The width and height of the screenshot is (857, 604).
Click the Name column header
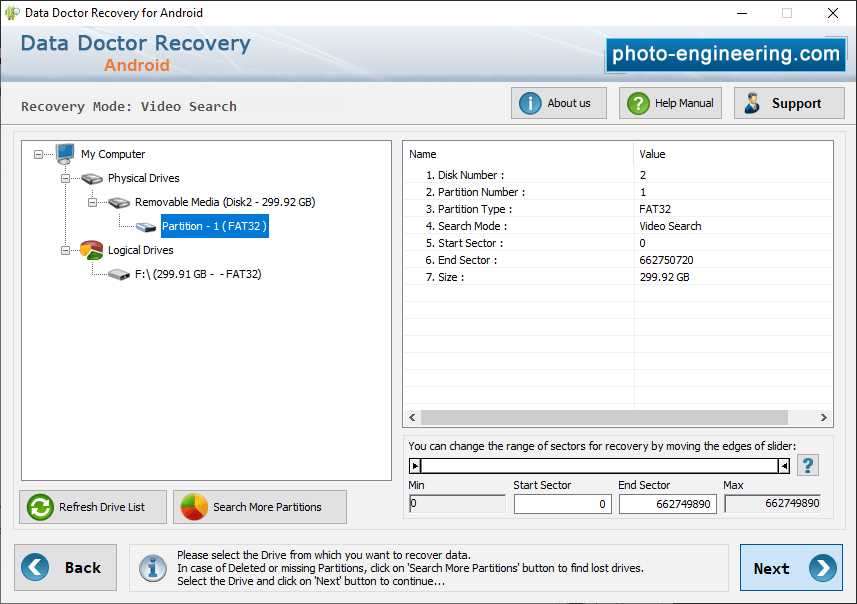pyautogui.click(x=518, y=154)
